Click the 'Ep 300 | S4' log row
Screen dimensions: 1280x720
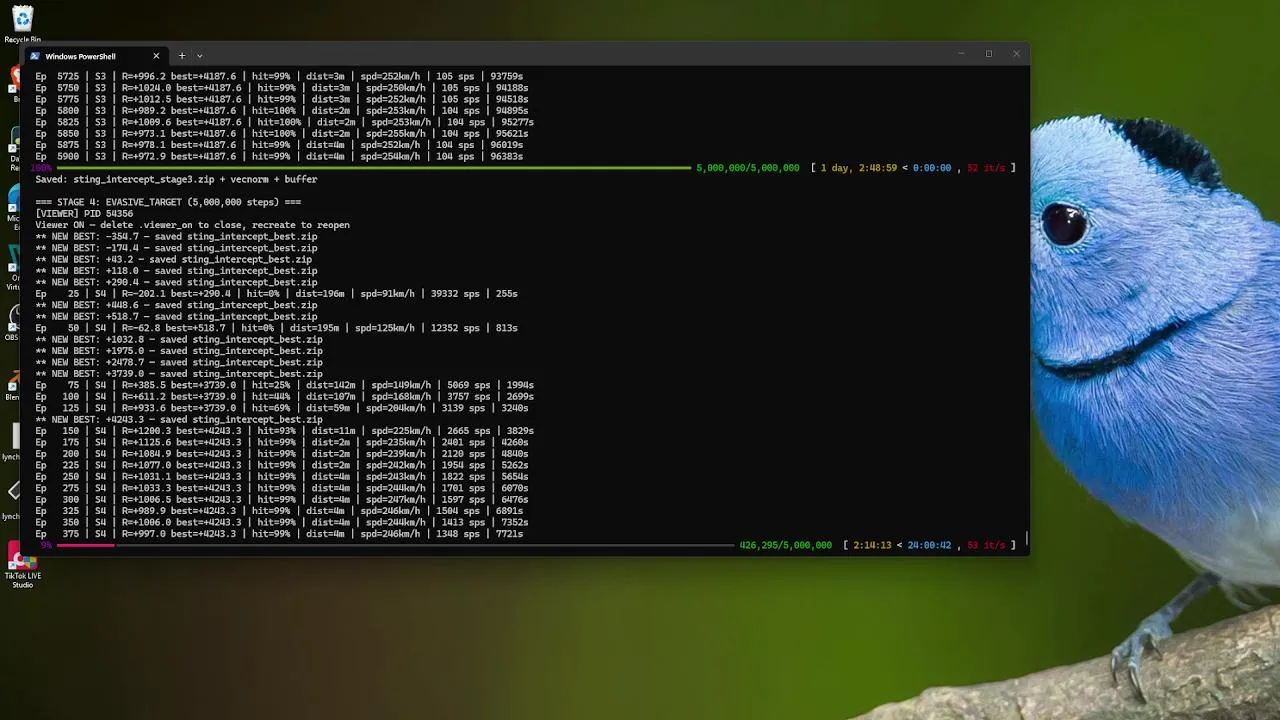click(x=282, y=500)
